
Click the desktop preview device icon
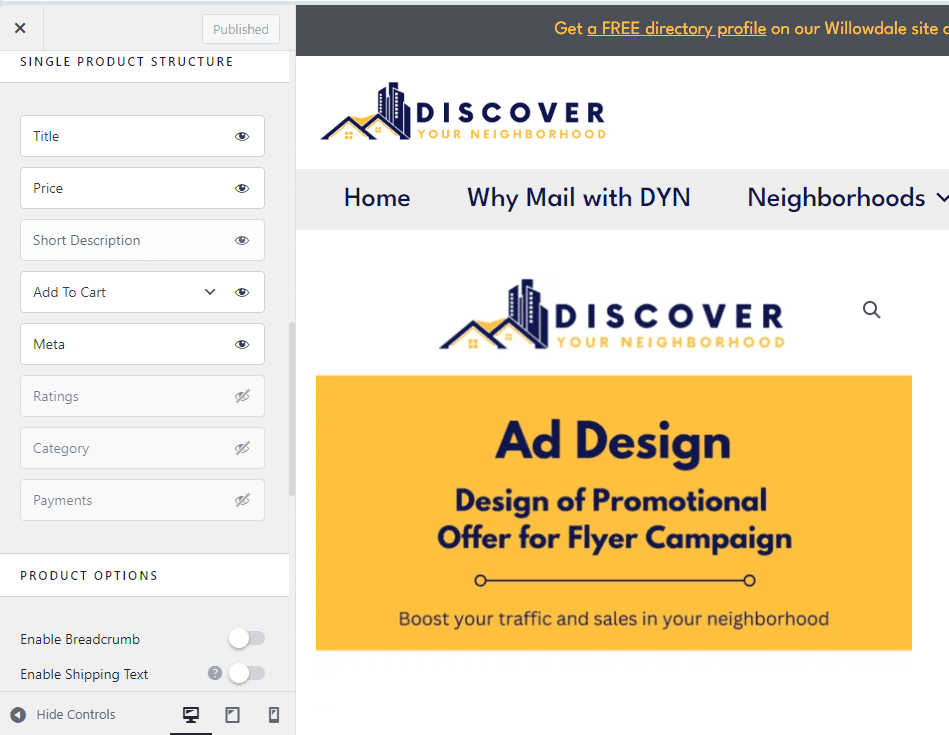[x=191, y=715]
